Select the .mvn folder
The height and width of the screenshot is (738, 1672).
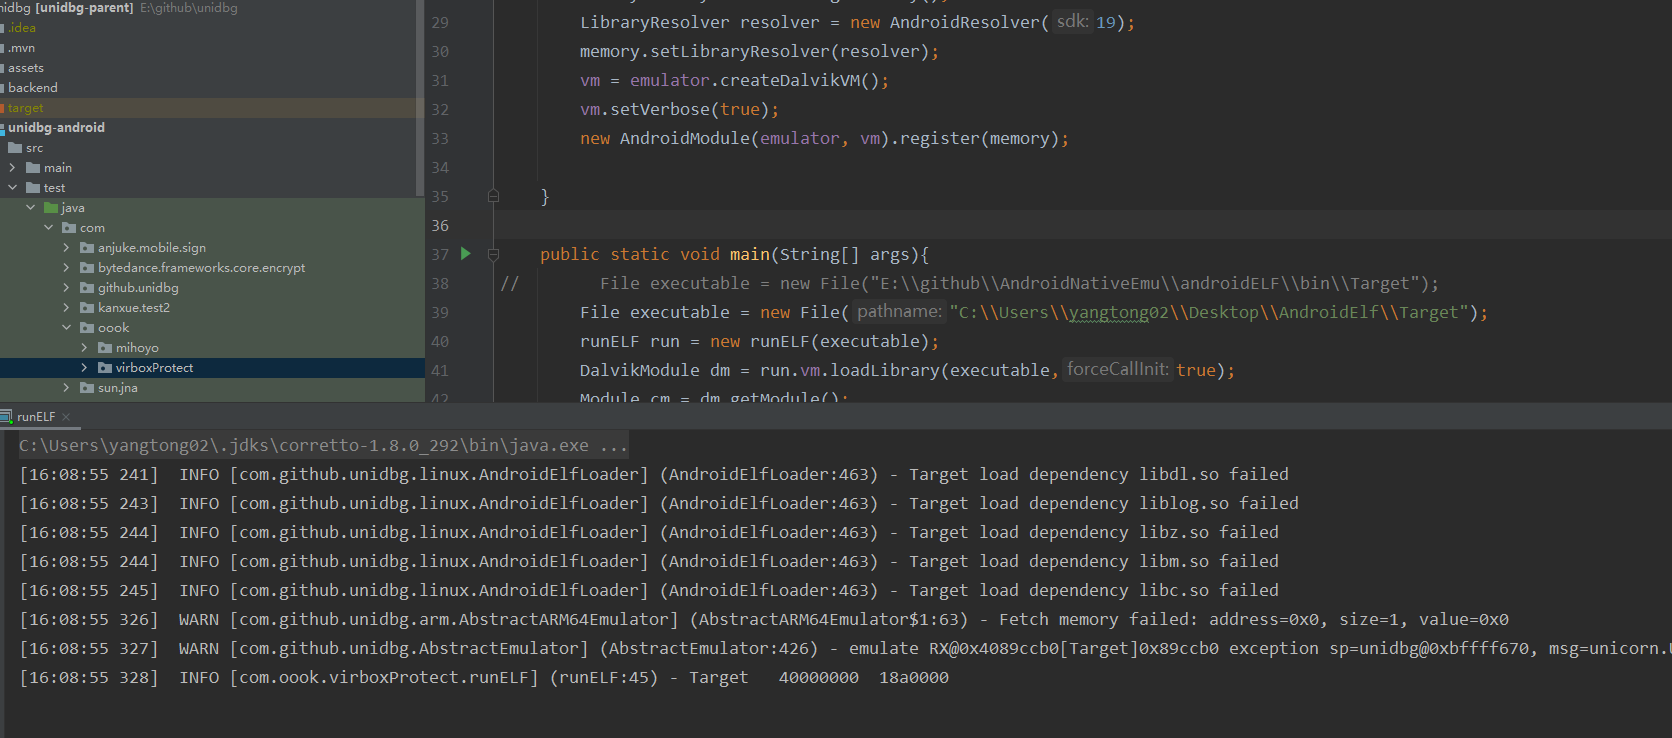21,48
